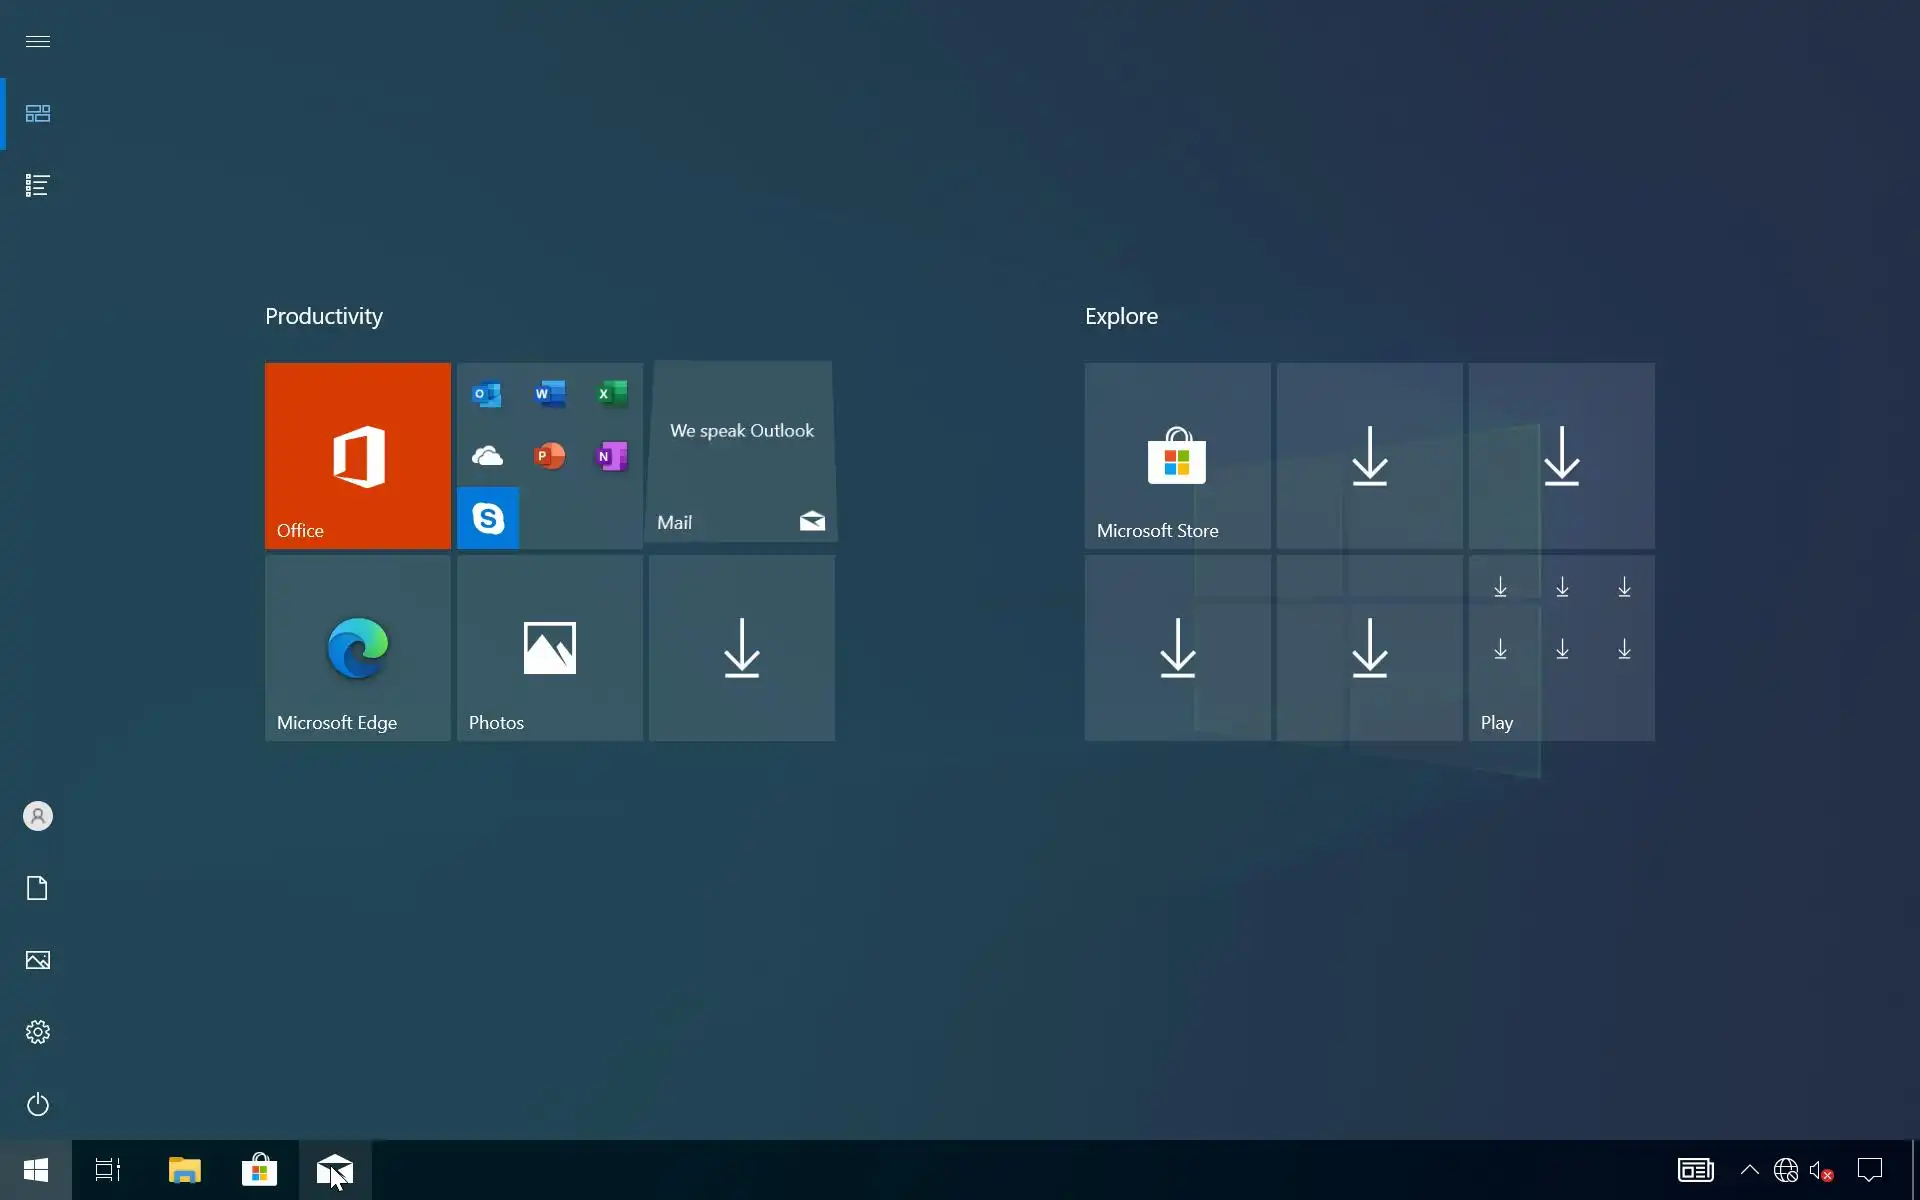Click the muted volume tray icon

click(x=1821, y=1169)
